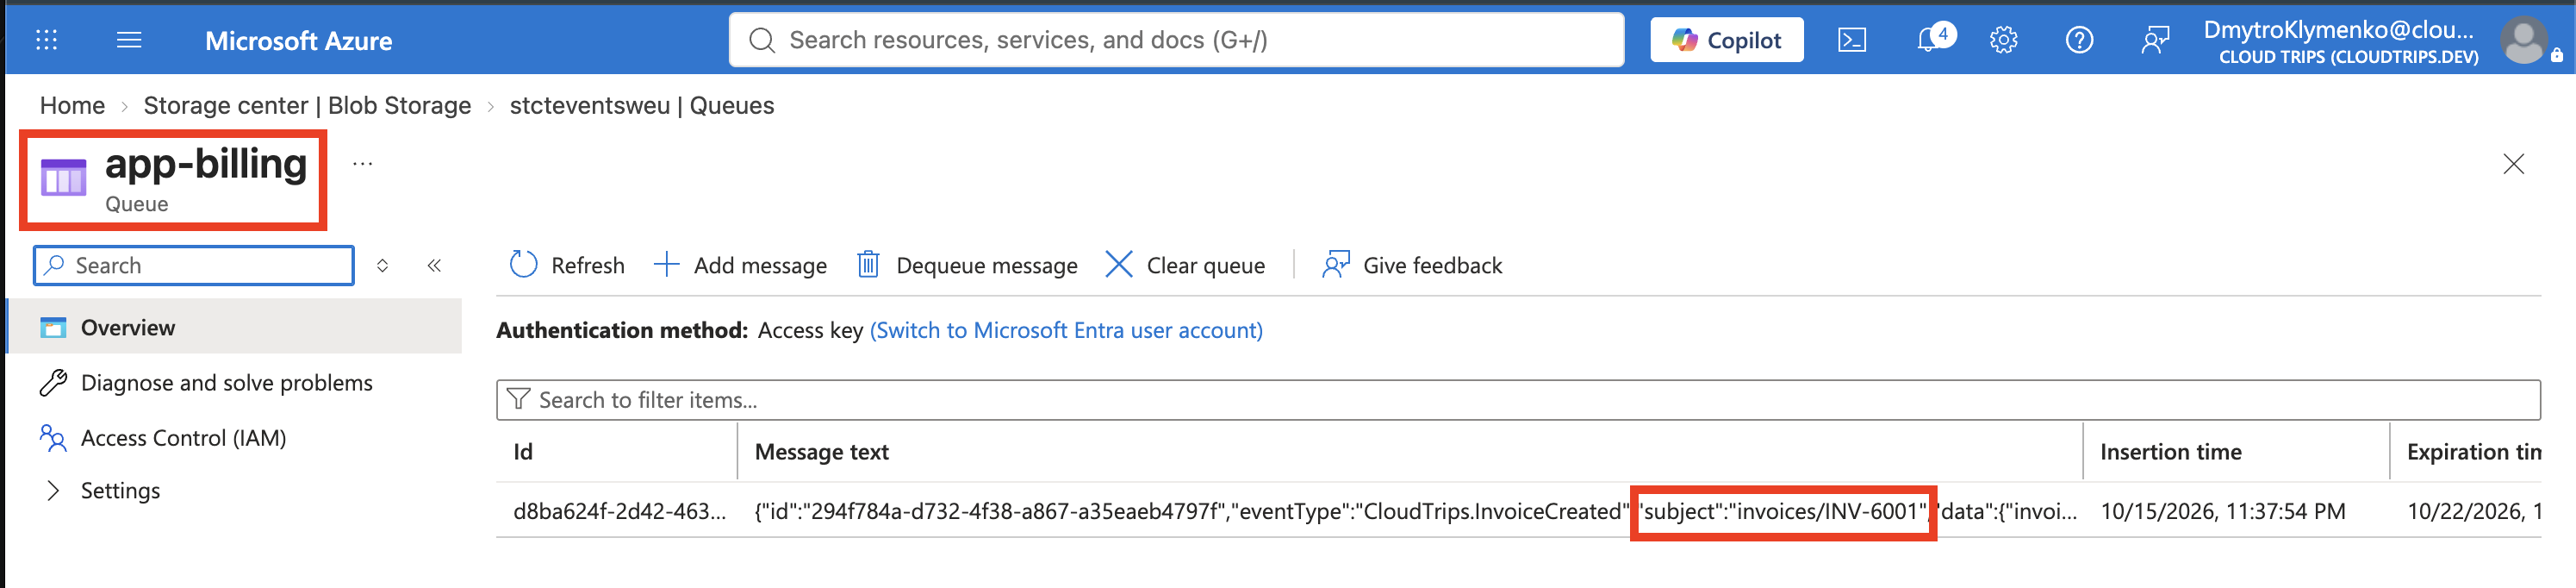Image resolution: width=2576 pixels, height=588 pixels.
Task: Open the notifications bell
Action: [x=1933, y=39]
